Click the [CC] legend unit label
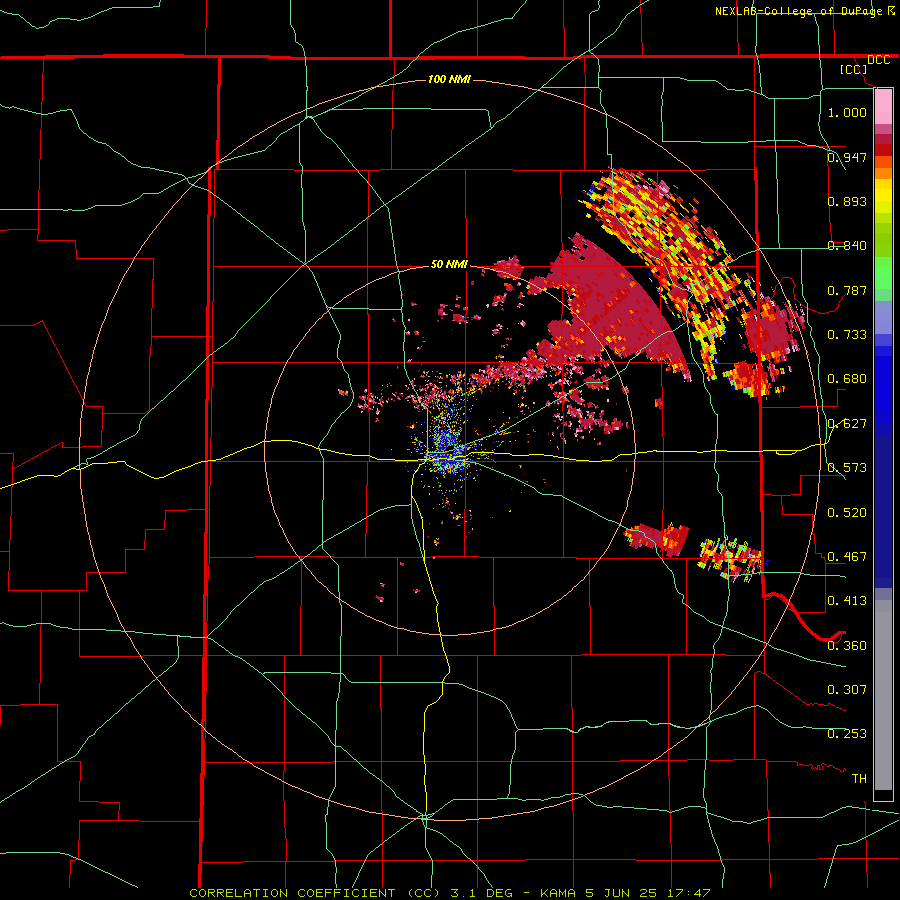 (x=853, y=69)
